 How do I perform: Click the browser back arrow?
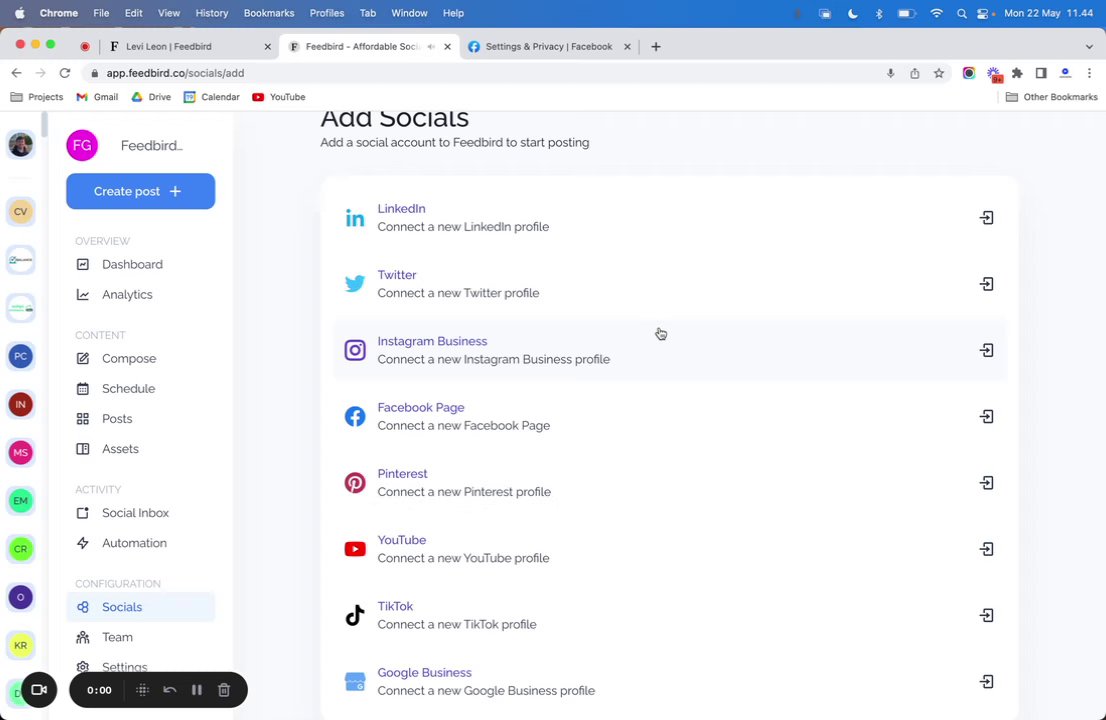(16, 73)
